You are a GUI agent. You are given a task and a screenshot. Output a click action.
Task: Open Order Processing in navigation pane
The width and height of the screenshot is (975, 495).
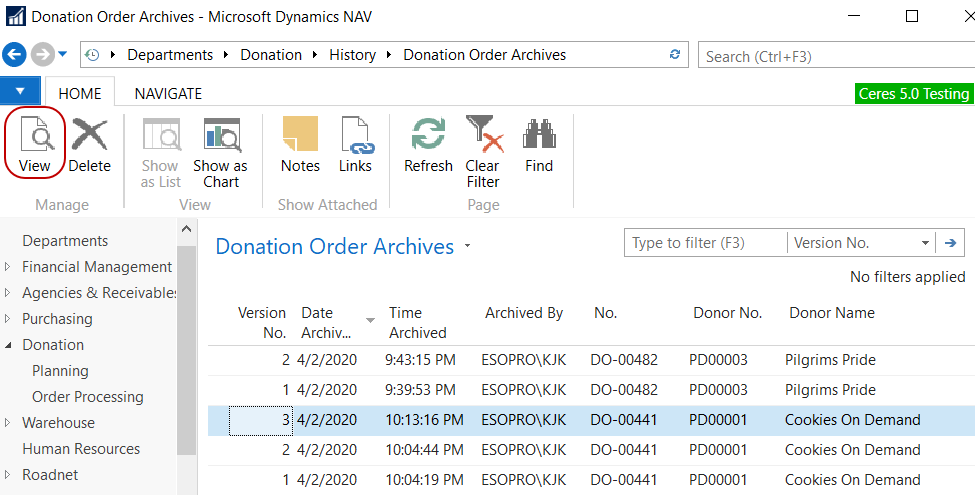pyautogui.click(x=88, y=397)
